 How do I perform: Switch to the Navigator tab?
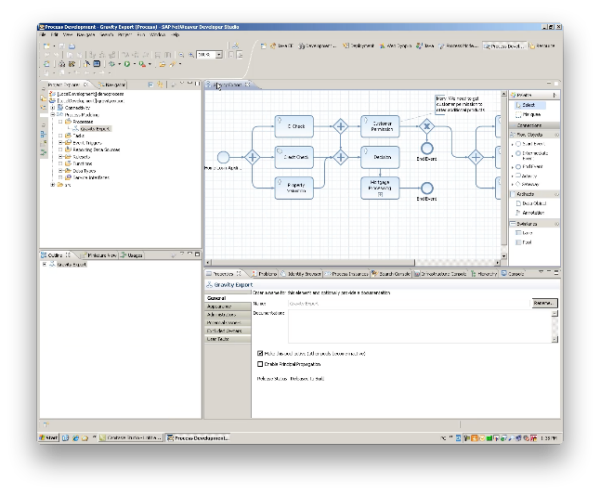click(112, 85)
